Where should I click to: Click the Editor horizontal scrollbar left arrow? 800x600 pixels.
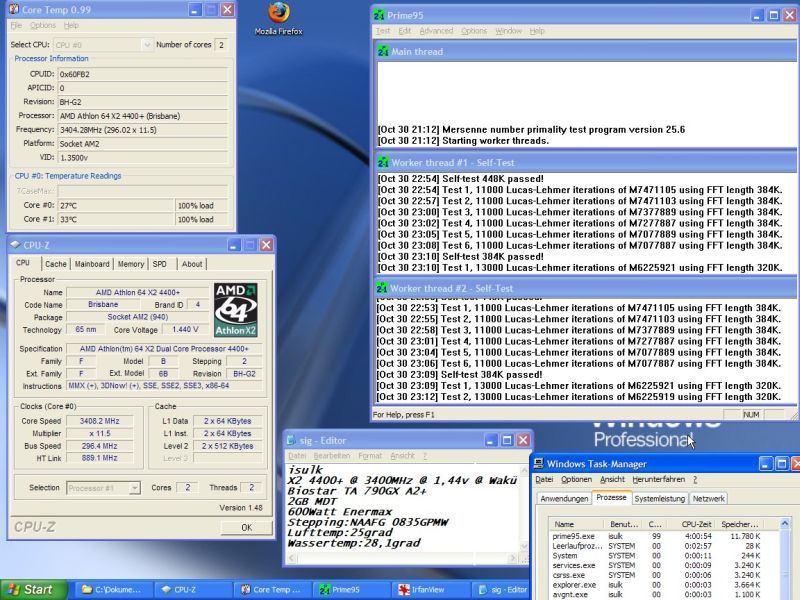292,559
